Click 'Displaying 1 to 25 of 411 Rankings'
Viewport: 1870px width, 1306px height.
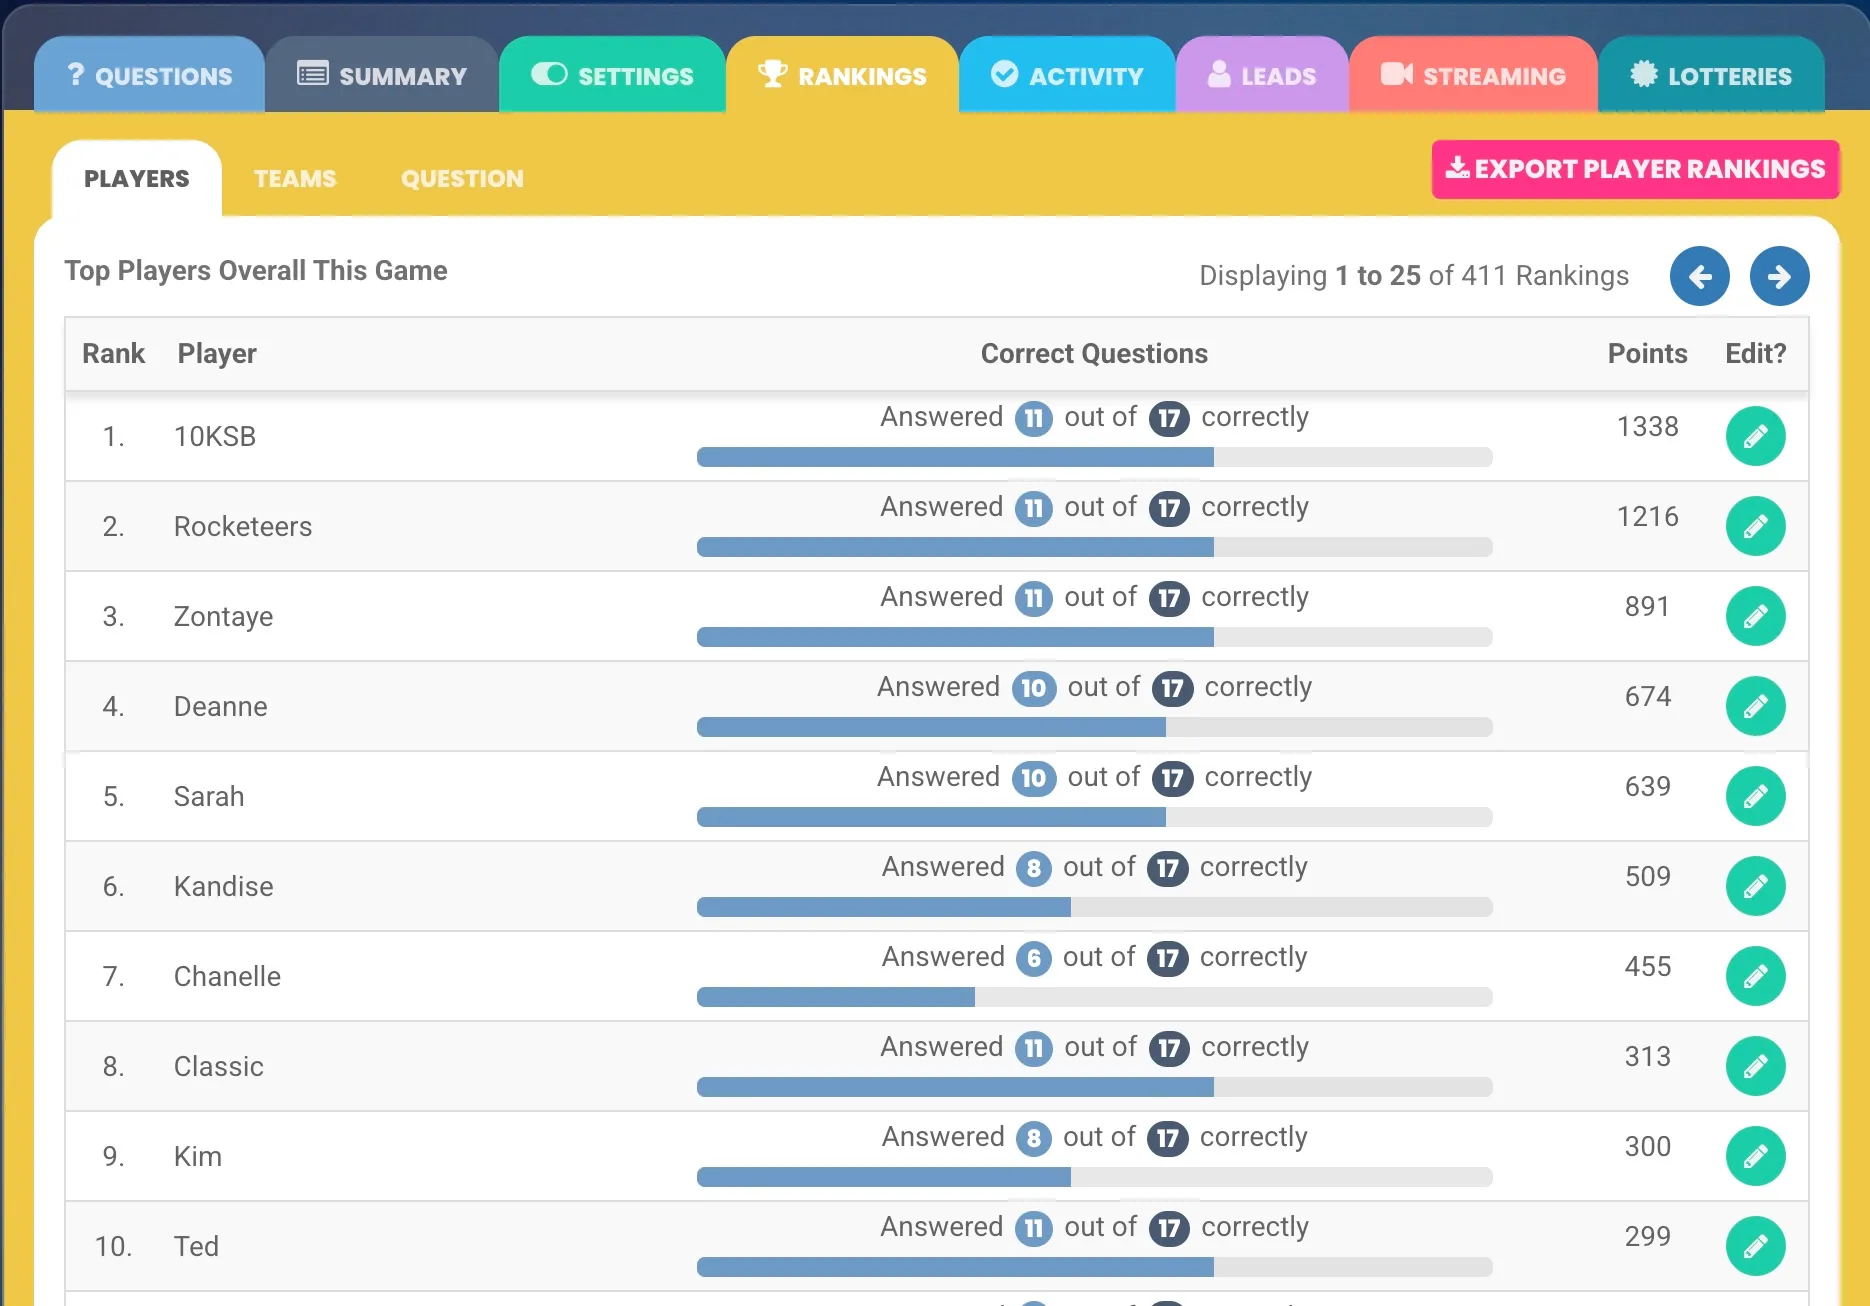pyautogui.click(x=1414, y=276)
